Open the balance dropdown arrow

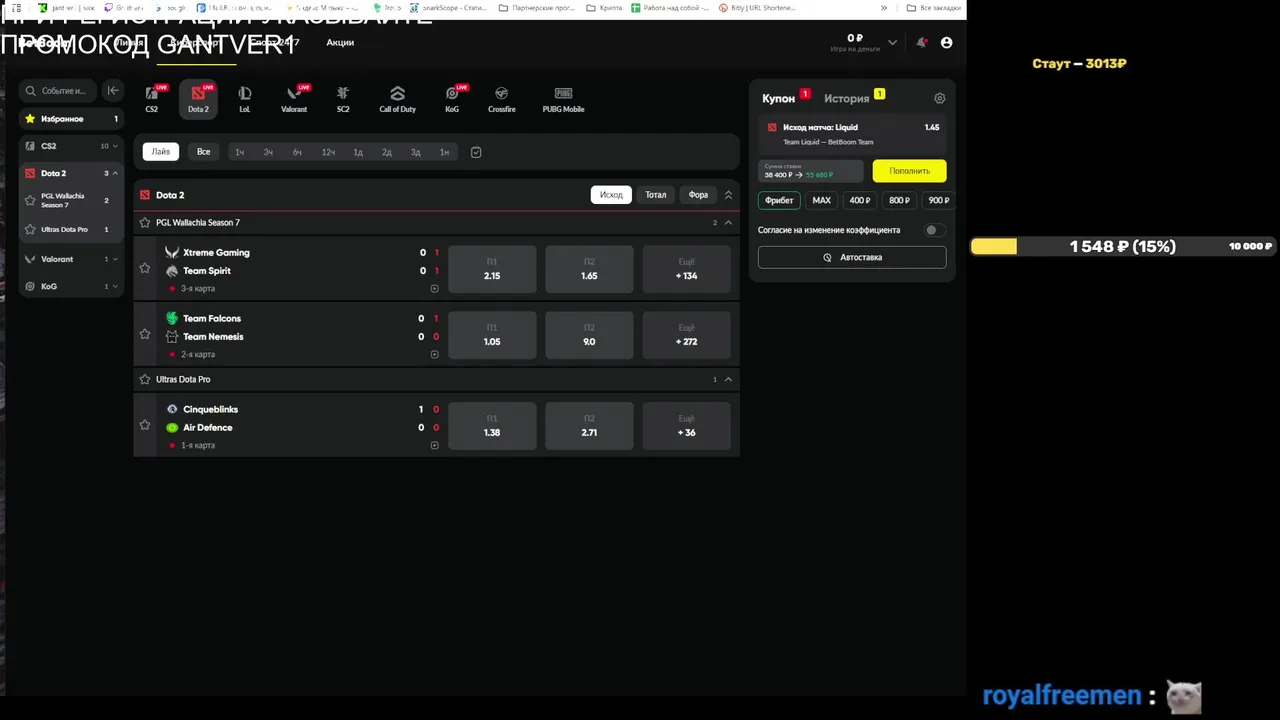point(892,43)
